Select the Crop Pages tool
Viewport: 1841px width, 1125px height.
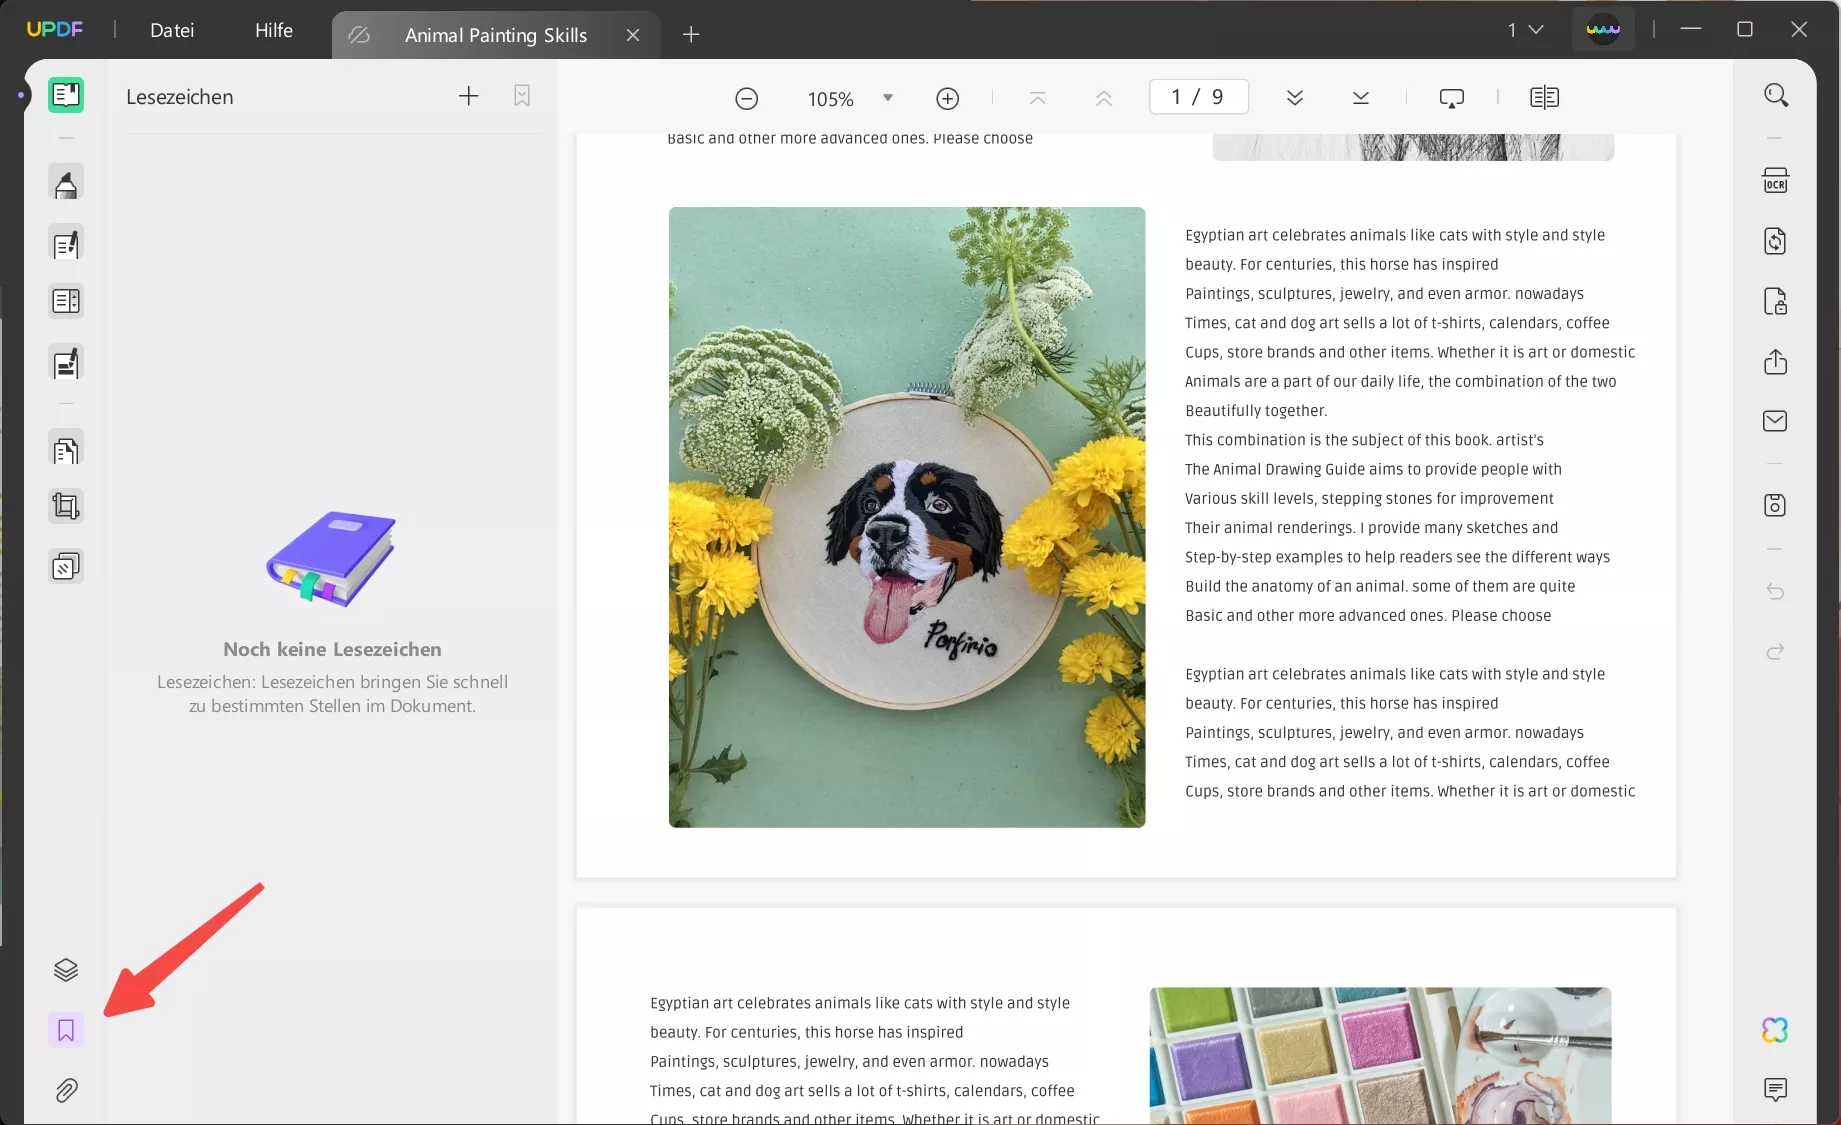66,507
